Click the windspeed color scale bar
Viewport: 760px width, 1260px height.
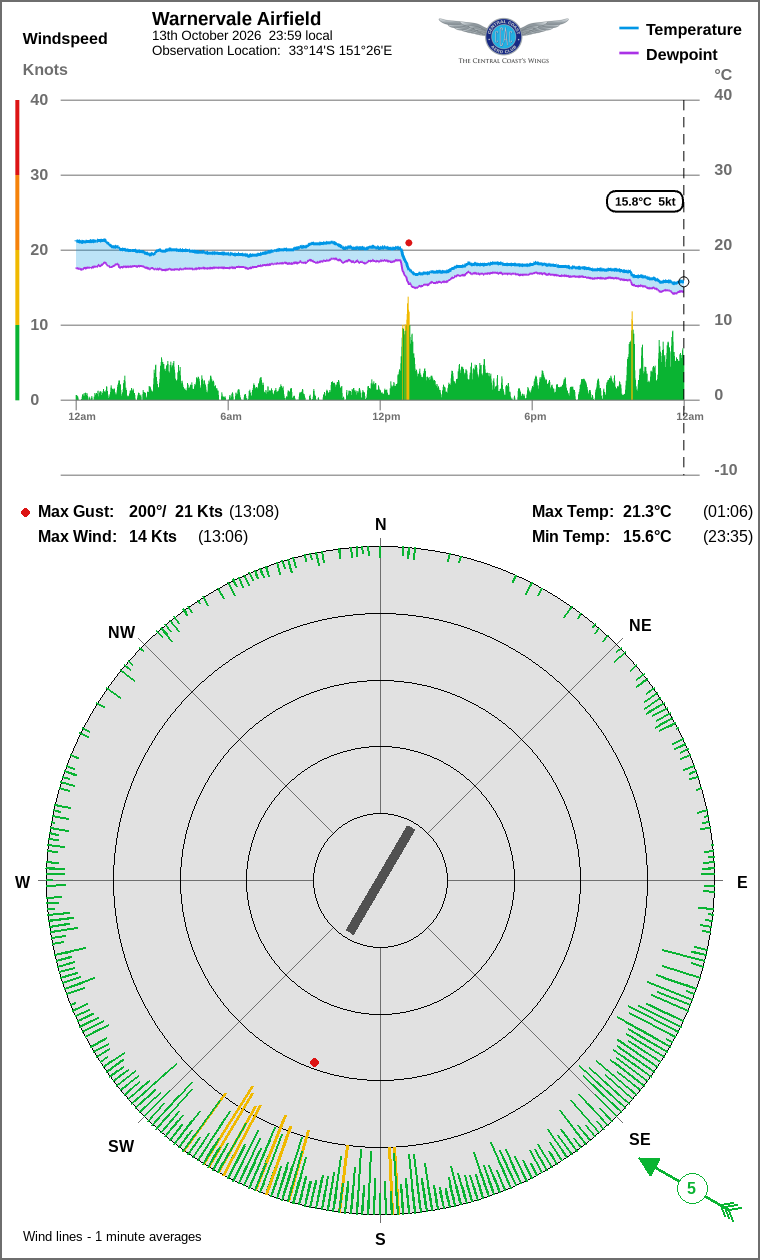(x=17, y=250)
